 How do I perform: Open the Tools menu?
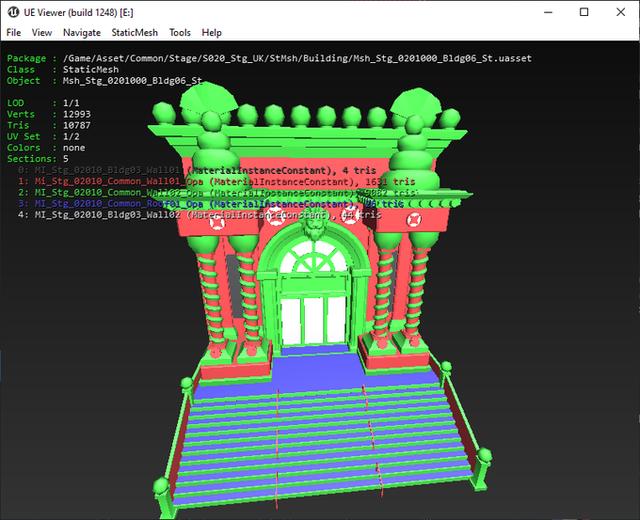[180, 33]
